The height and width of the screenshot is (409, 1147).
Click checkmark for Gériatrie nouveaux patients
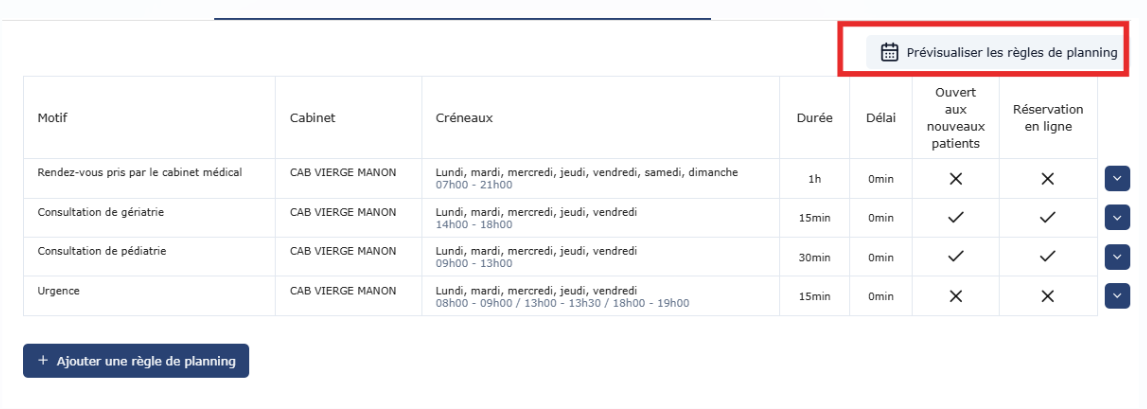tap(955, 217)
